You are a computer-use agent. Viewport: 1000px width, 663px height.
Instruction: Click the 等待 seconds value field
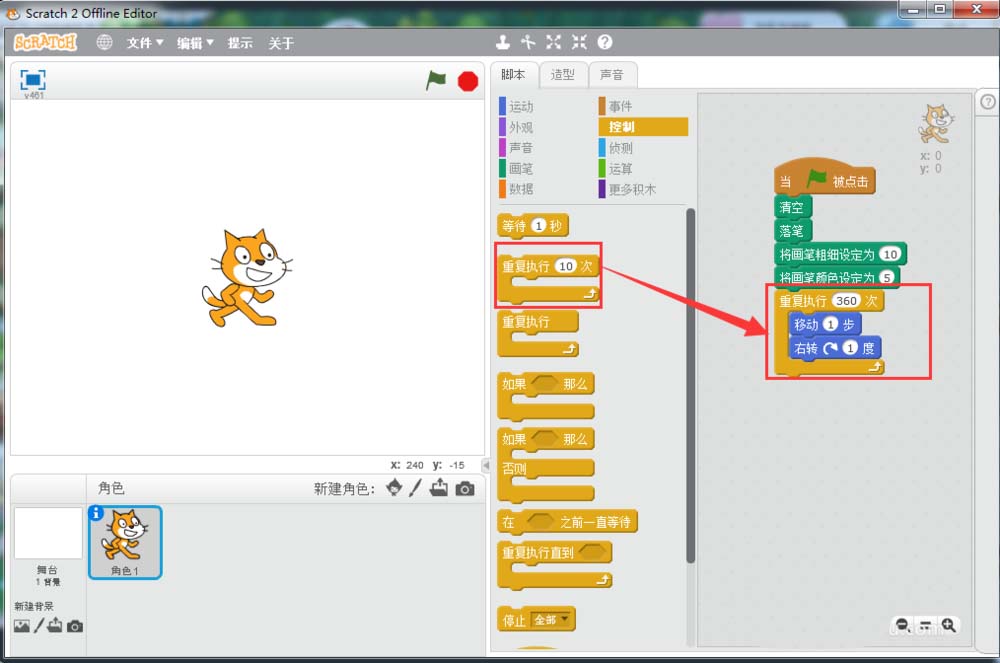[x=539, y=226]
